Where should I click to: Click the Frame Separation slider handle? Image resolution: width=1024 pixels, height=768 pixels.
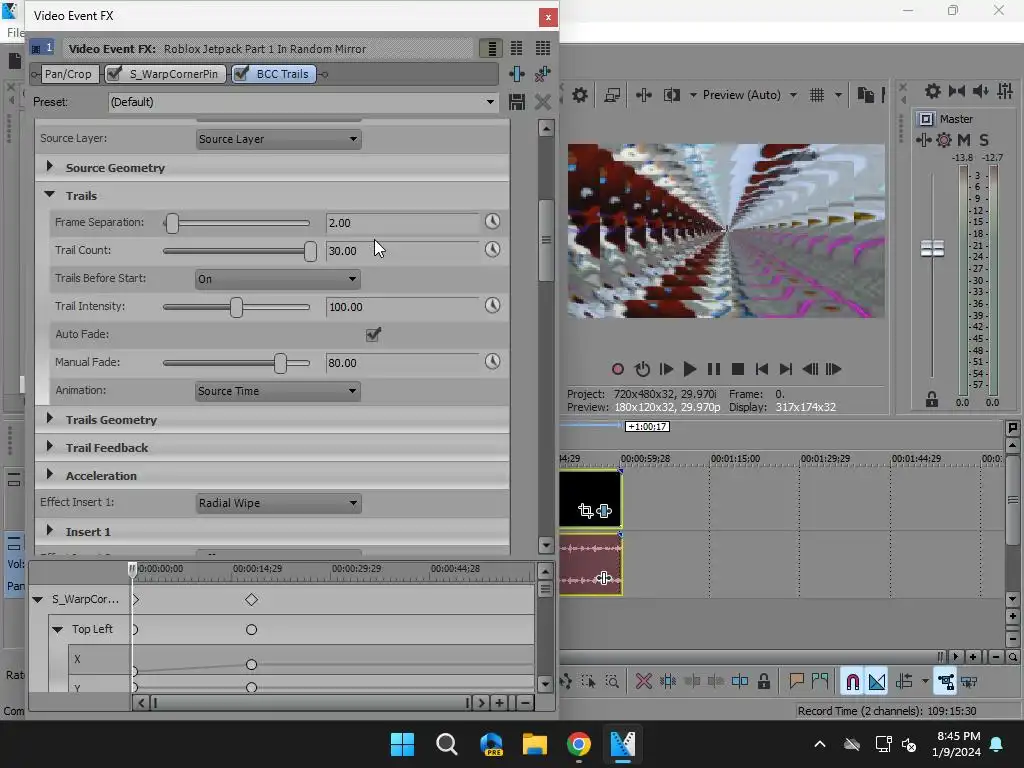tap(172, 223)
